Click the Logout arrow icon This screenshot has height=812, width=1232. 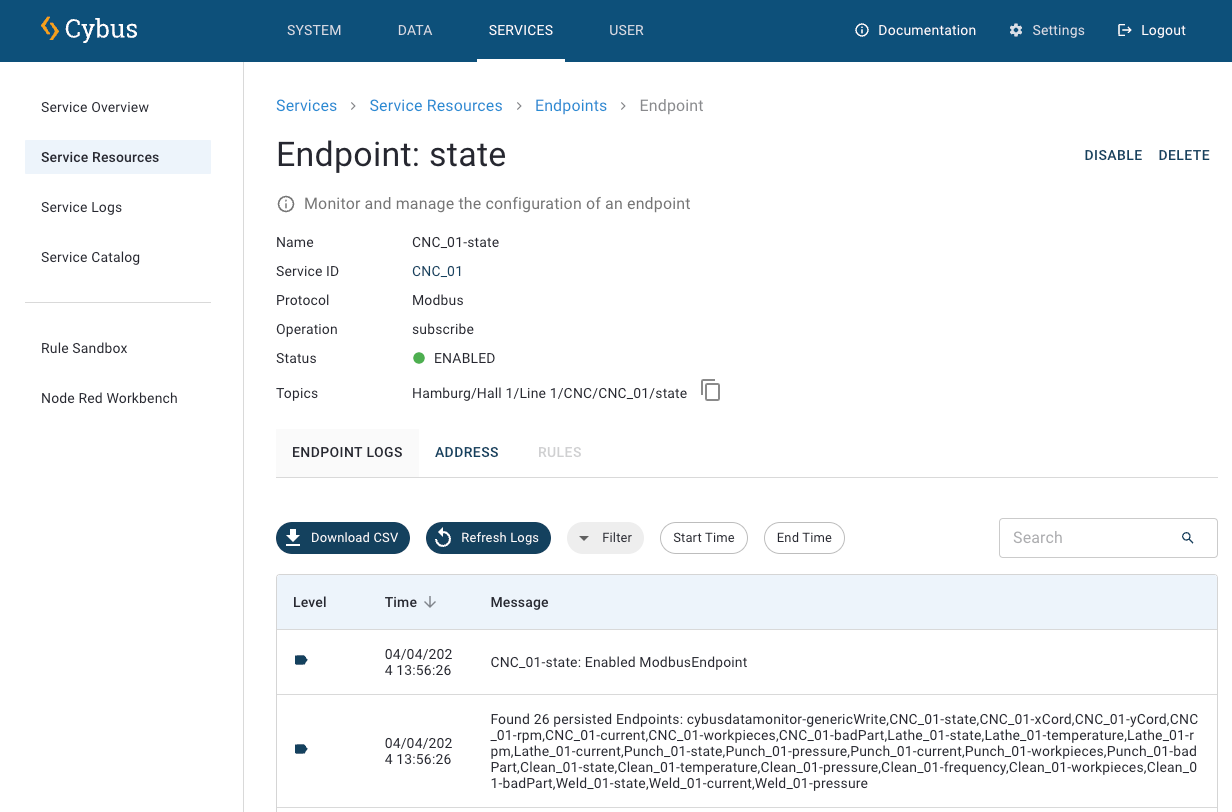(1125, 31)
